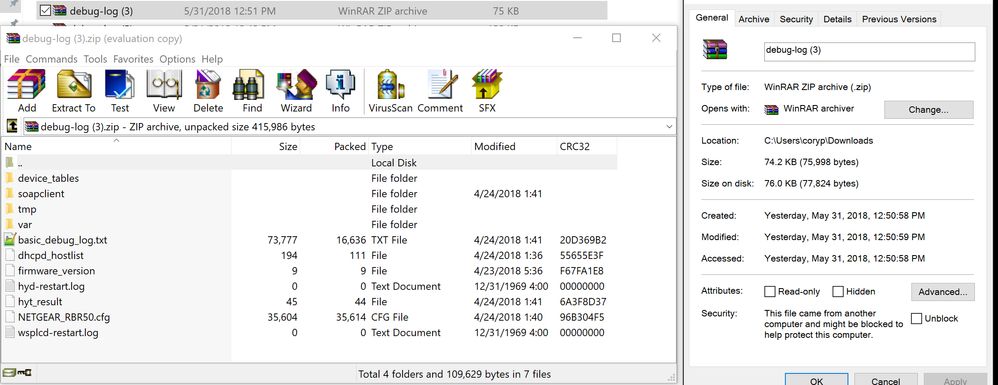
Task: Open the Commands menu
Action: pyautogui.click(x=52, y=59)
